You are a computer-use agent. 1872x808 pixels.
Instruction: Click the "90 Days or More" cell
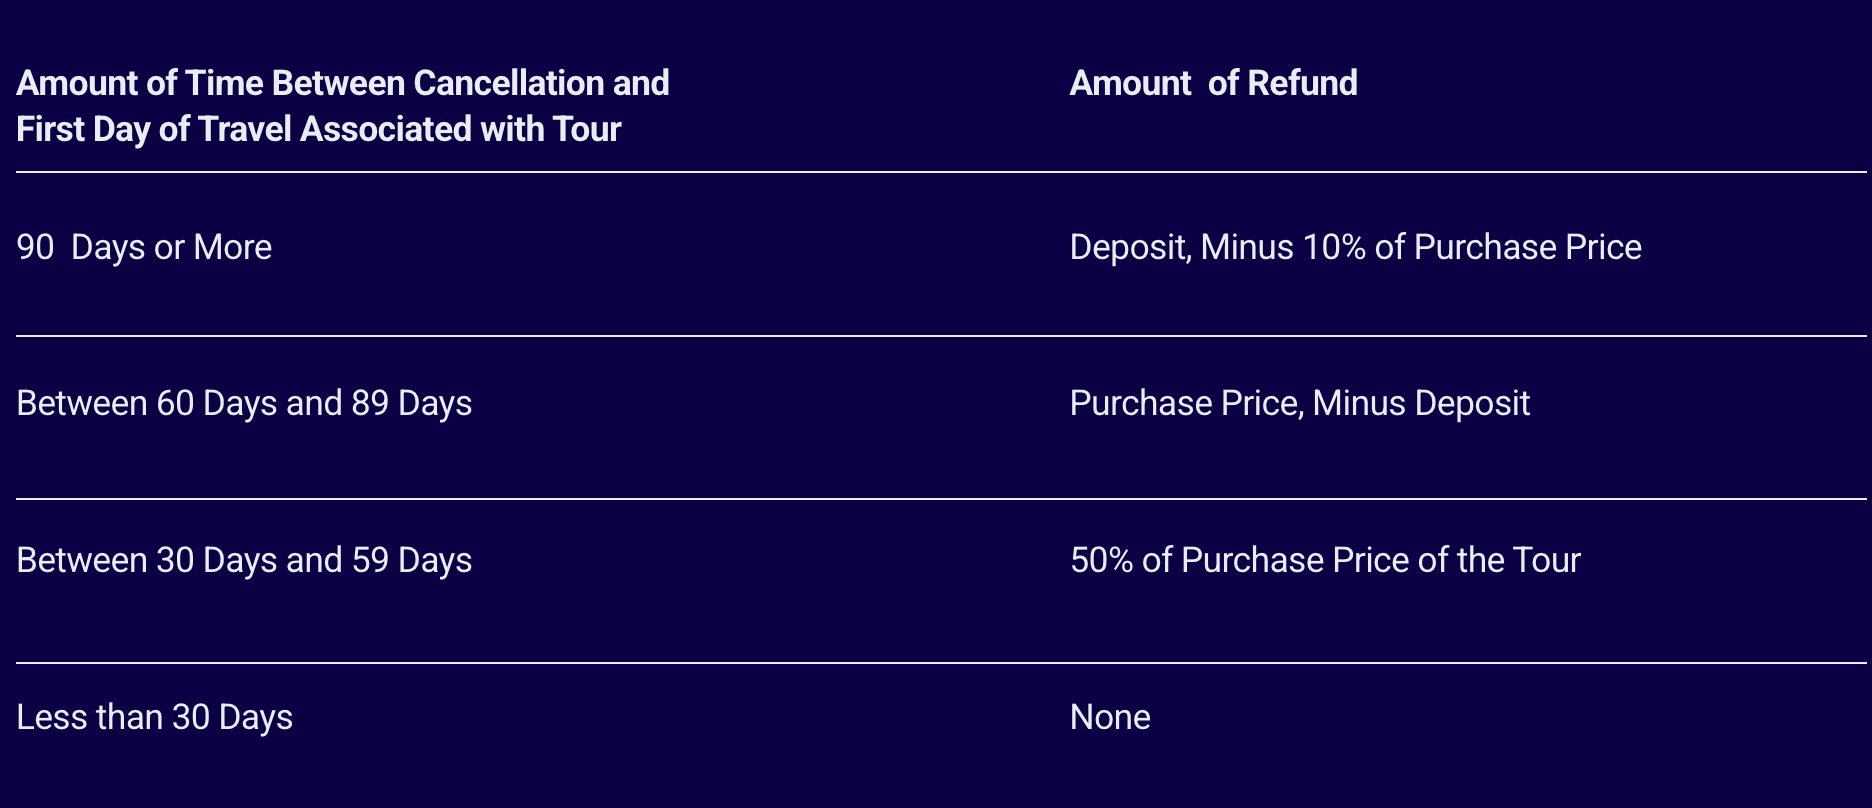point(144,247)
